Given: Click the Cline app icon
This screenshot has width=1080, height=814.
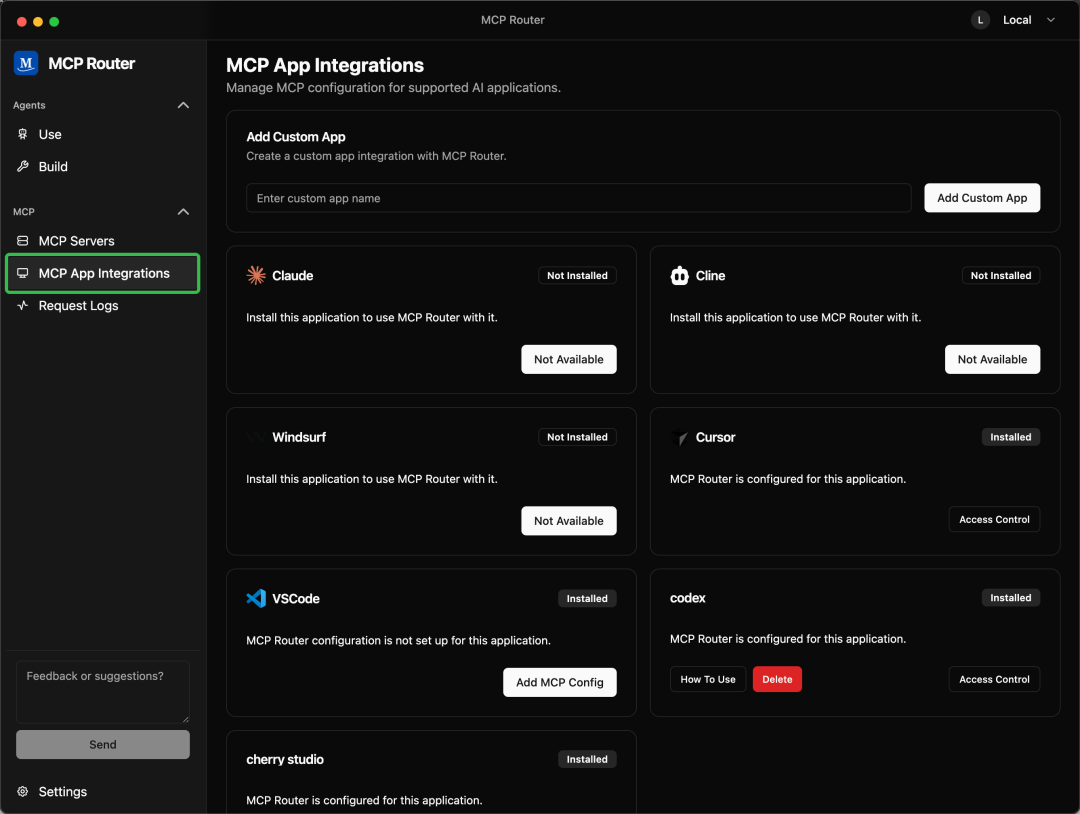Looking at the screenshot, I should [x=681, y=275].
